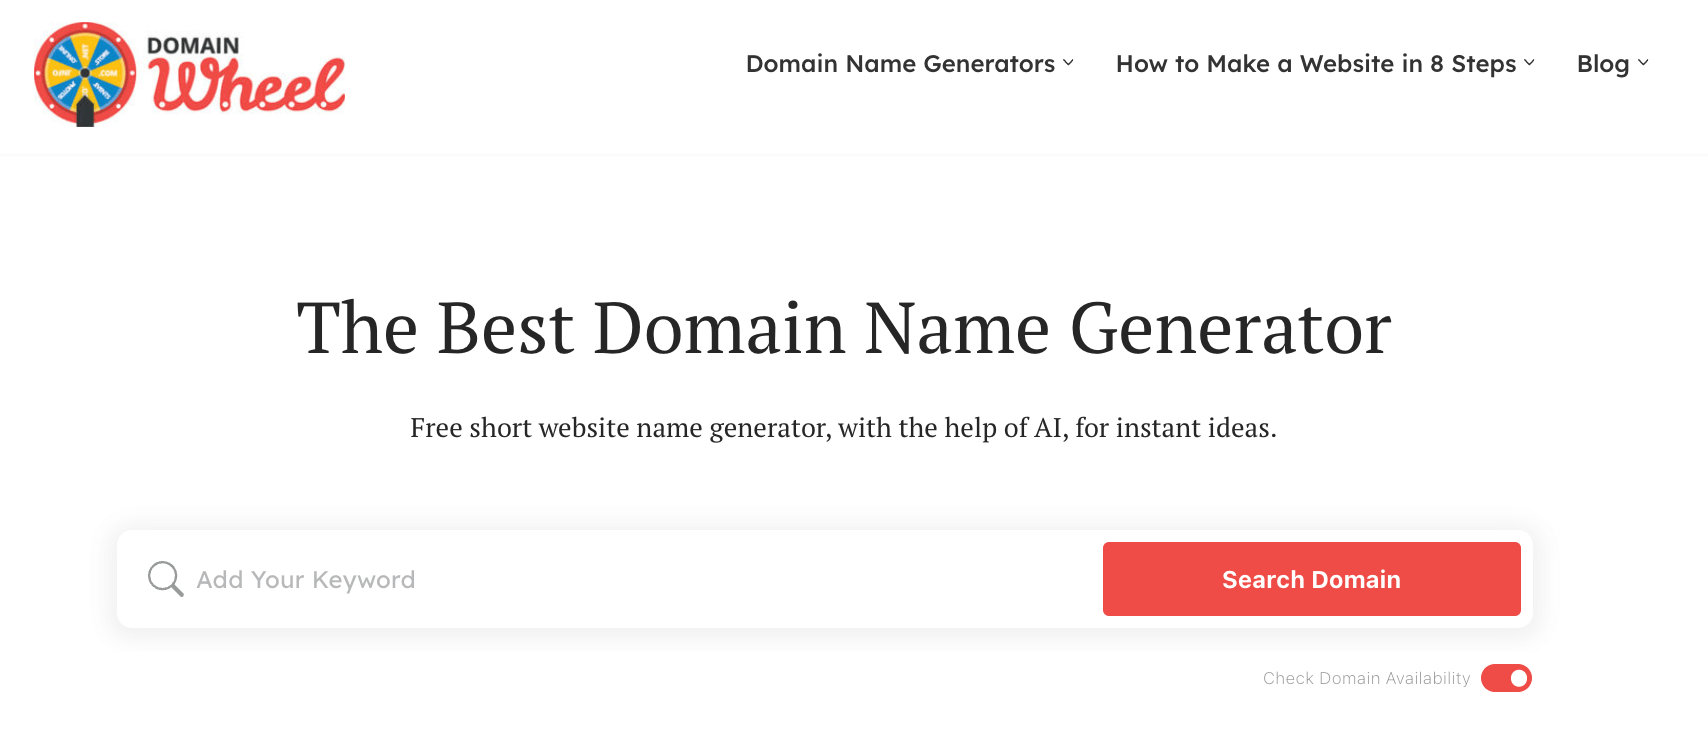Open How to Make a Website in 8 Steps
Screen dimensions: 1708x744
point(1315,64)
